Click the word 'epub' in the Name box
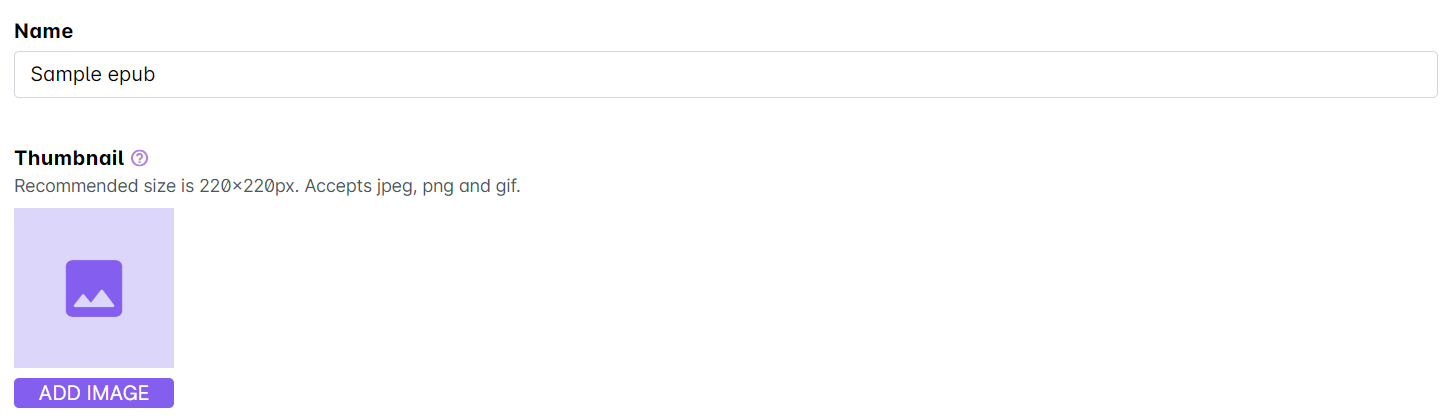1446x420 pixels. [131, 75]
